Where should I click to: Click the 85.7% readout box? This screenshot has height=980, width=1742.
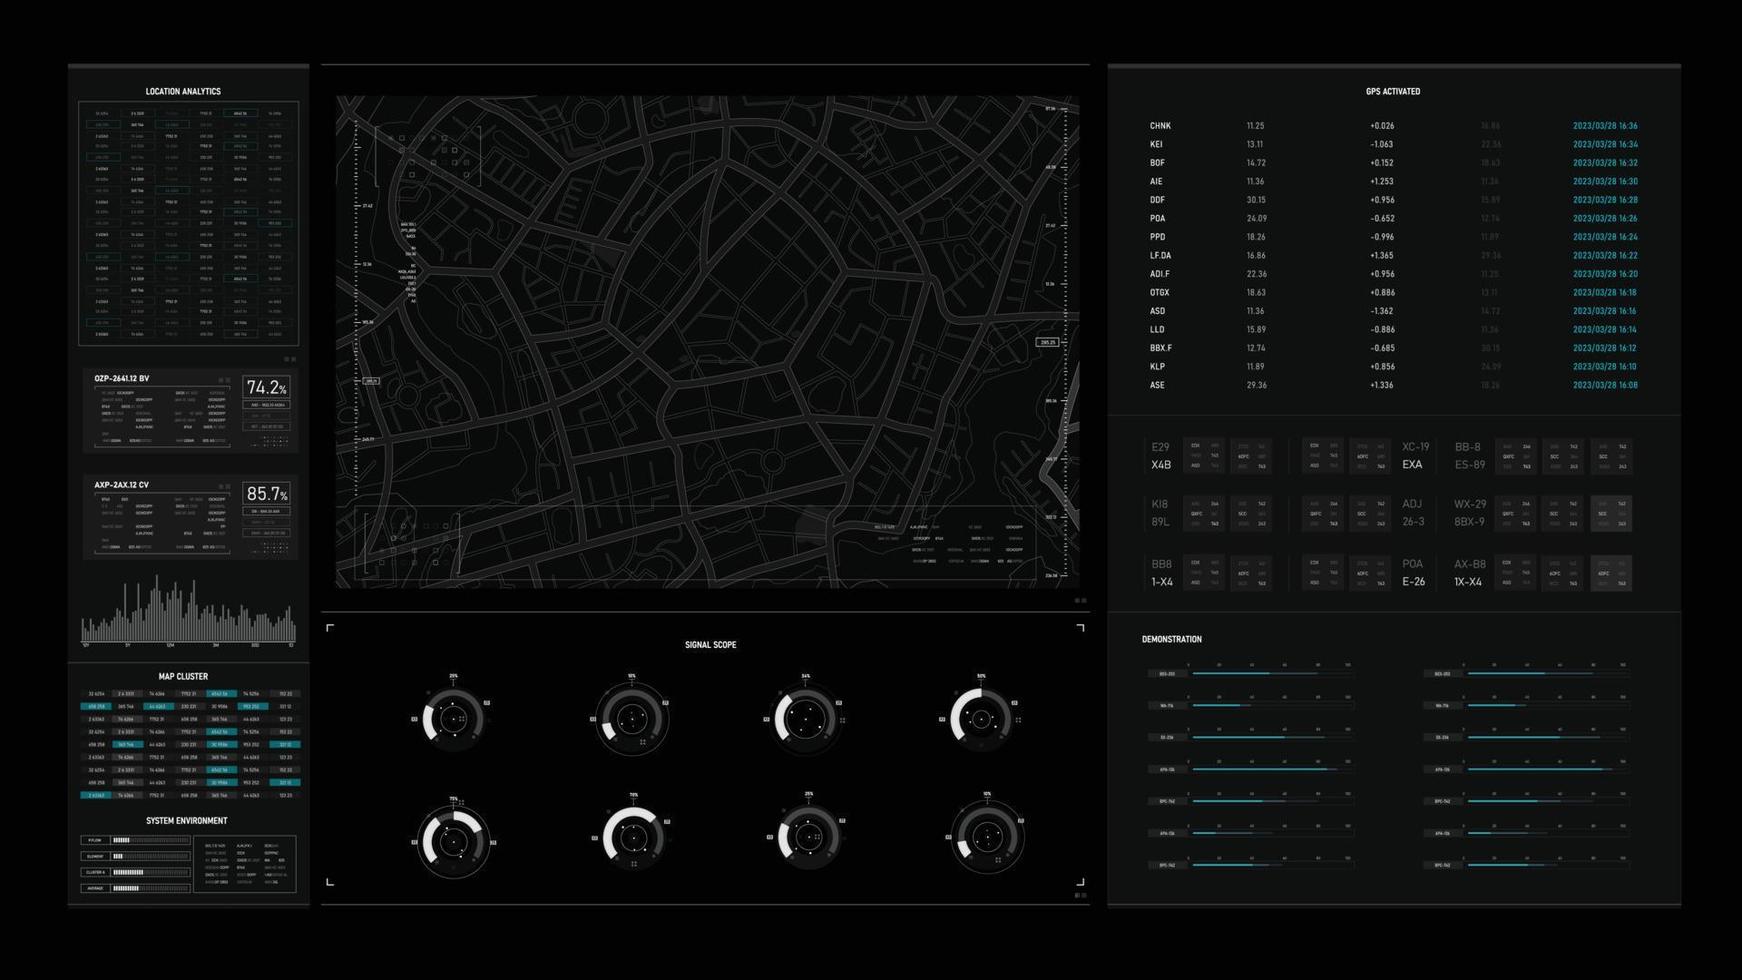pyautogui.click(x=266, y=494)
